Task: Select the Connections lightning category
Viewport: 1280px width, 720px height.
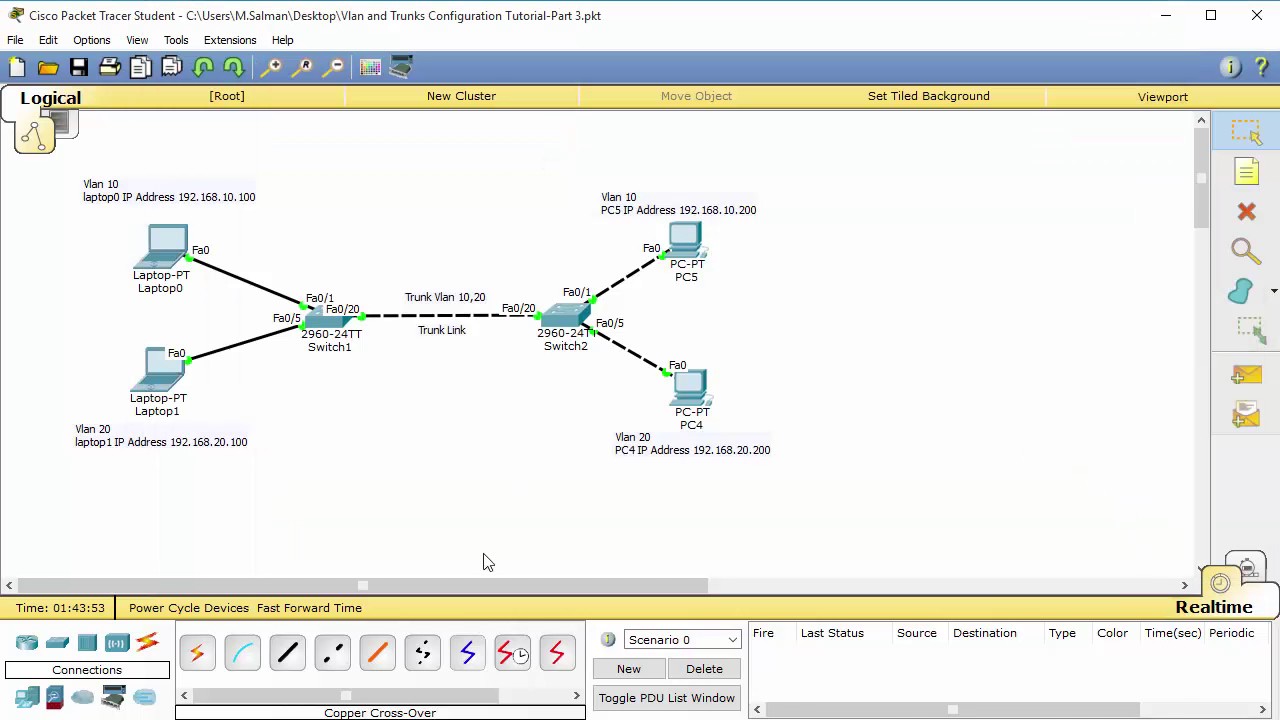Action: 147,642
